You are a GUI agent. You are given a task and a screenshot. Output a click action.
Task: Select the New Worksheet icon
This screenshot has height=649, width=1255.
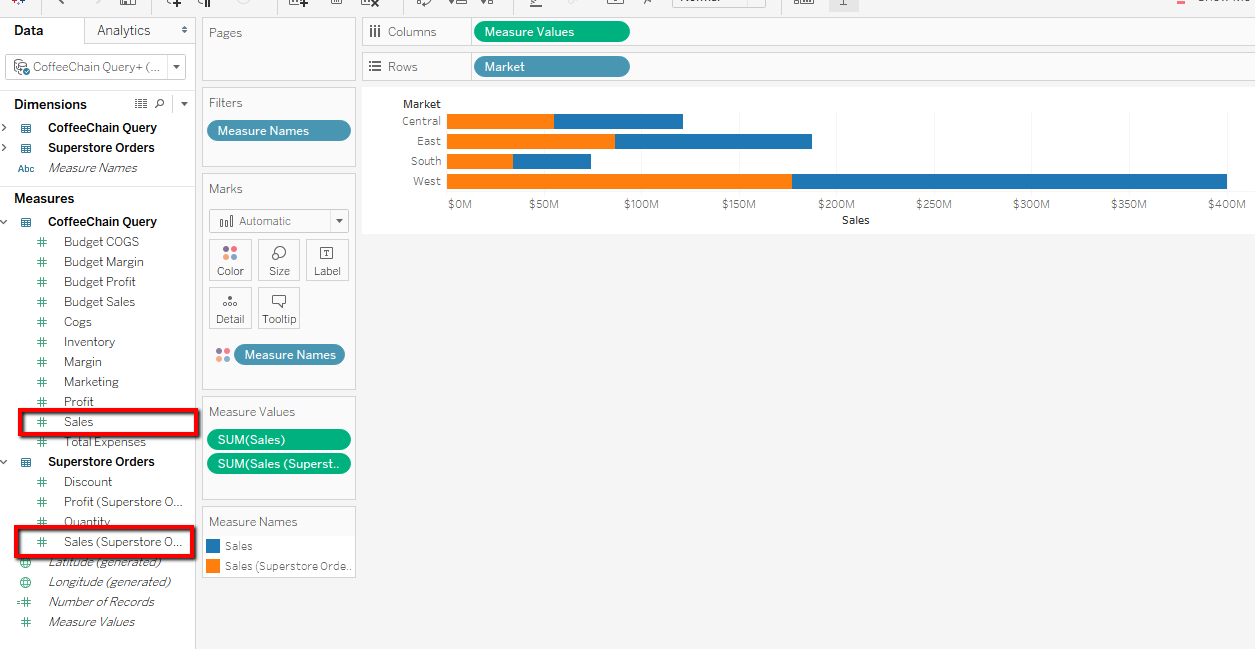298,5
